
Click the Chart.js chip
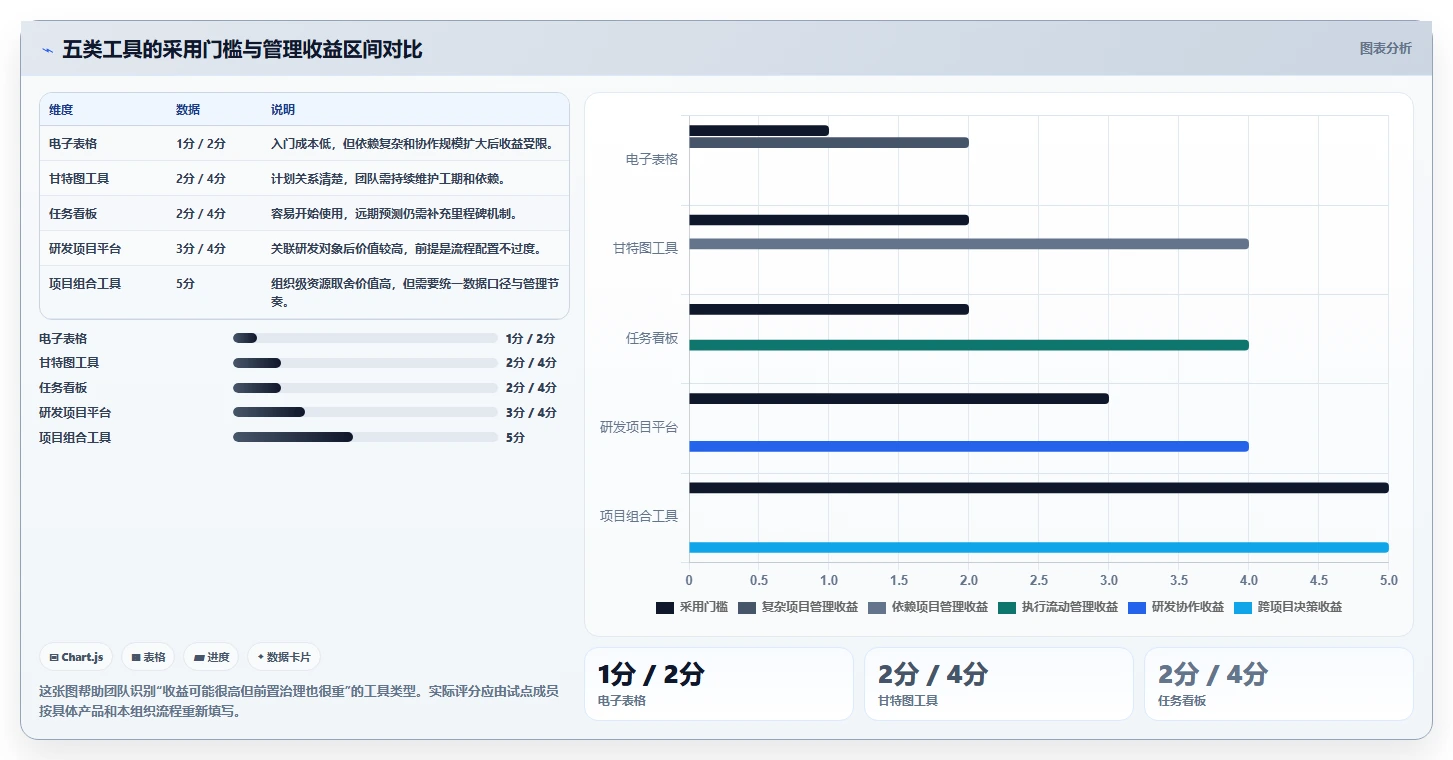click(77, 657)
